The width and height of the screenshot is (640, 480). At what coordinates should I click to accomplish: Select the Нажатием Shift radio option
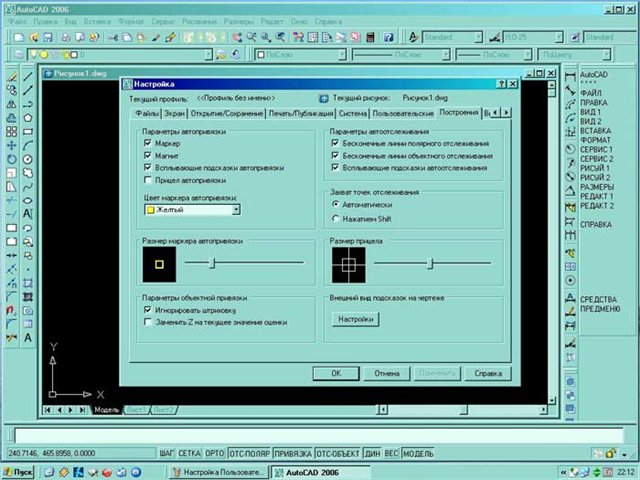(335, 217)
